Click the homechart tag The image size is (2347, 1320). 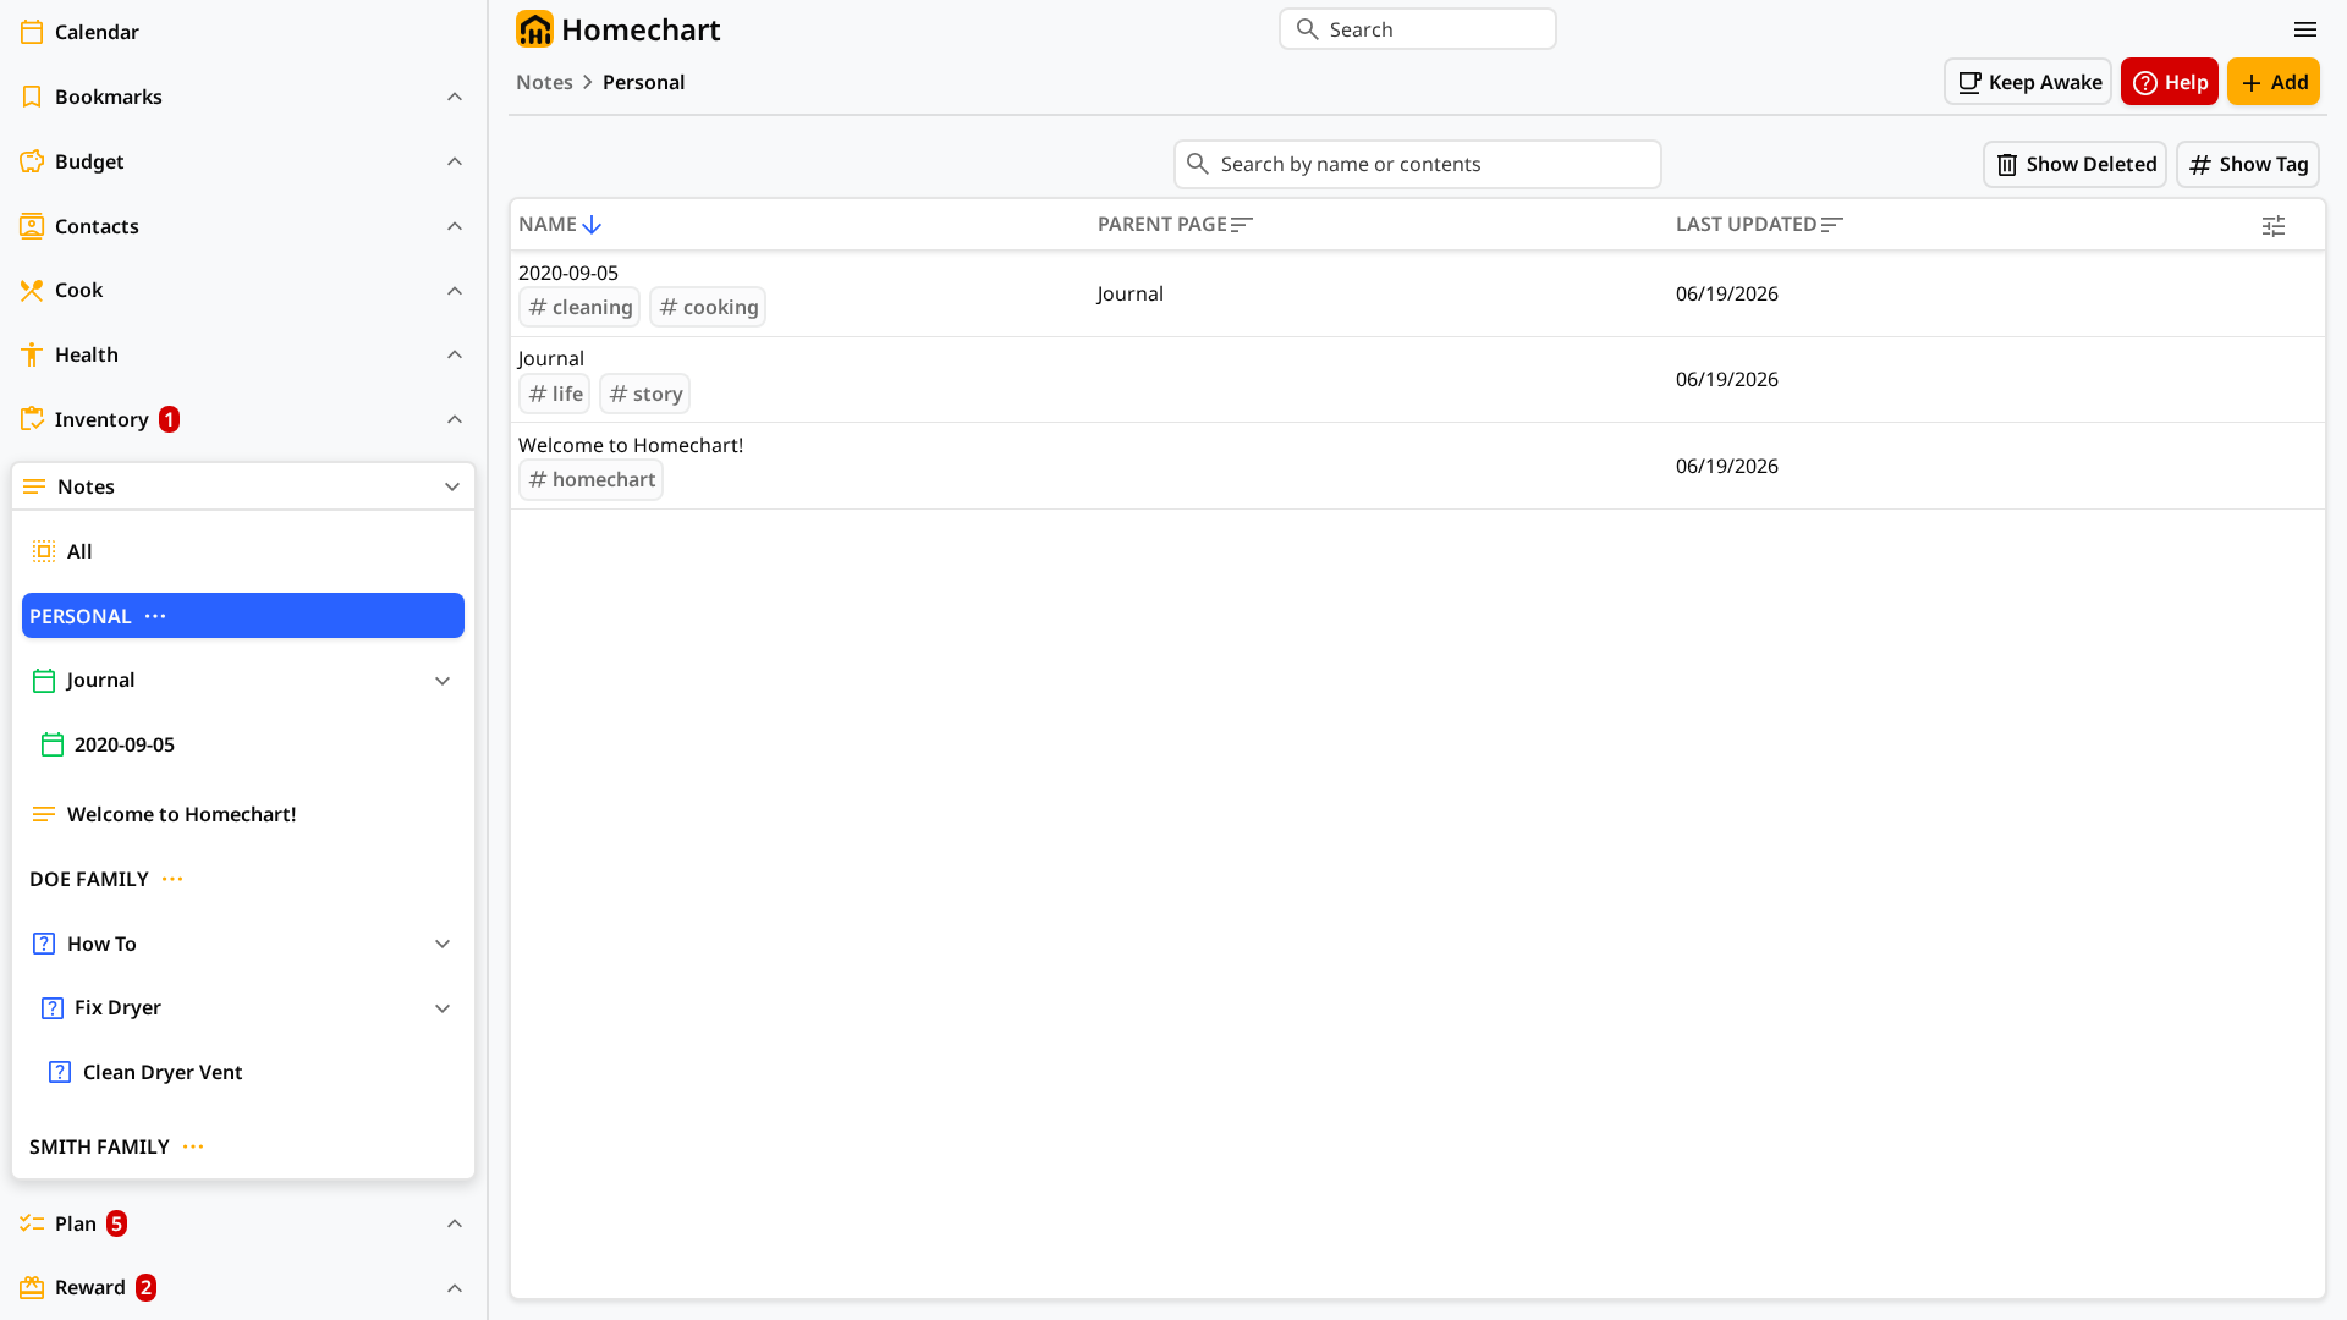click(x=591, y=480)
